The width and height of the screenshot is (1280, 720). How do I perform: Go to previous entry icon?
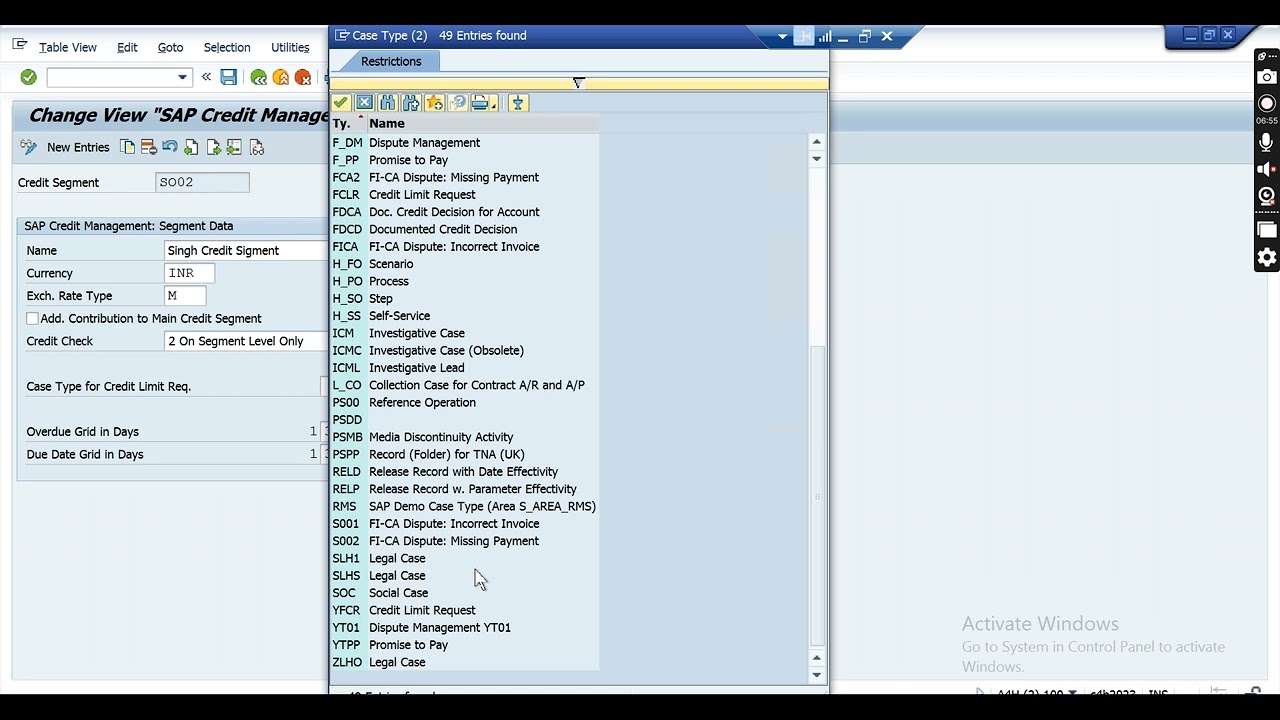[x=191, y=147]
